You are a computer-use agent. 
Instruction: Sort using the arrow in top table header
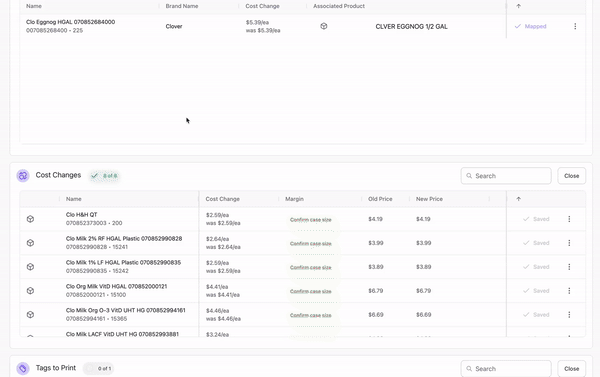tap(518, 6)
